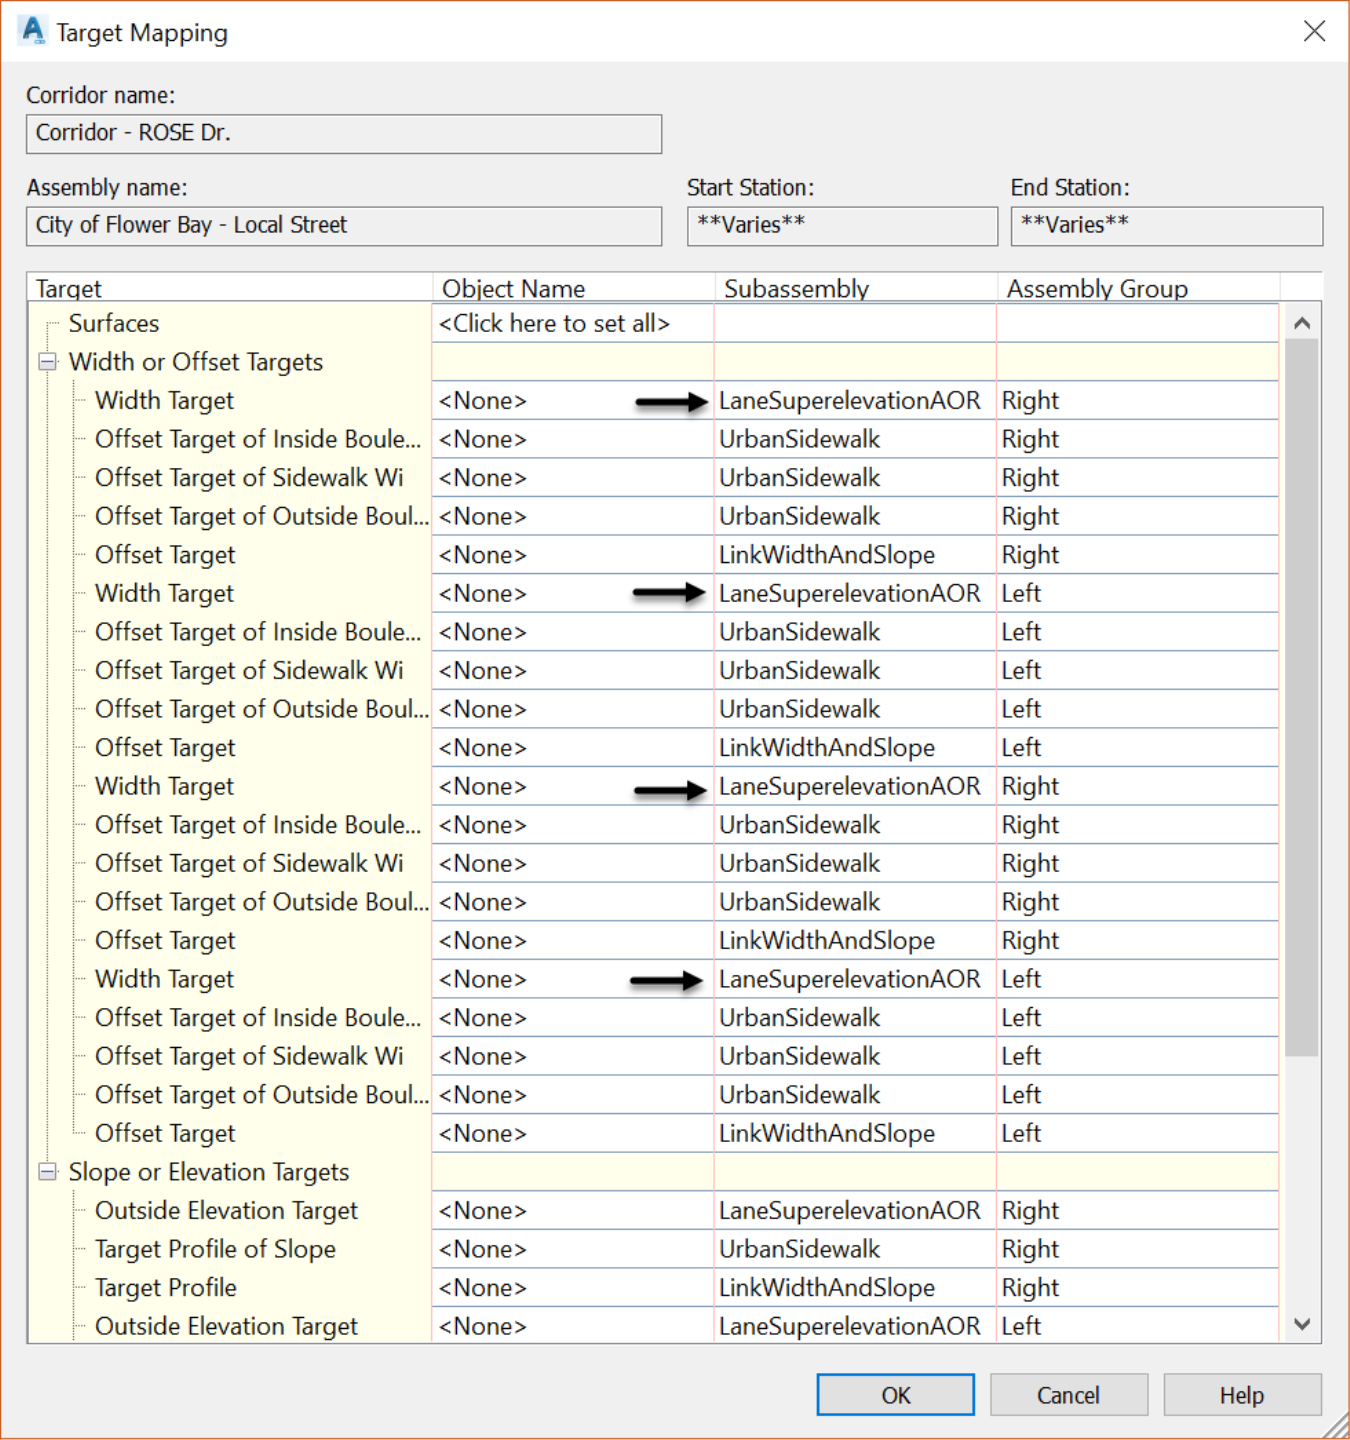Screen dimensions: 1350x1440
Task: Click Left in Outside Elevation Target row
Action: coord(1021,1326)
